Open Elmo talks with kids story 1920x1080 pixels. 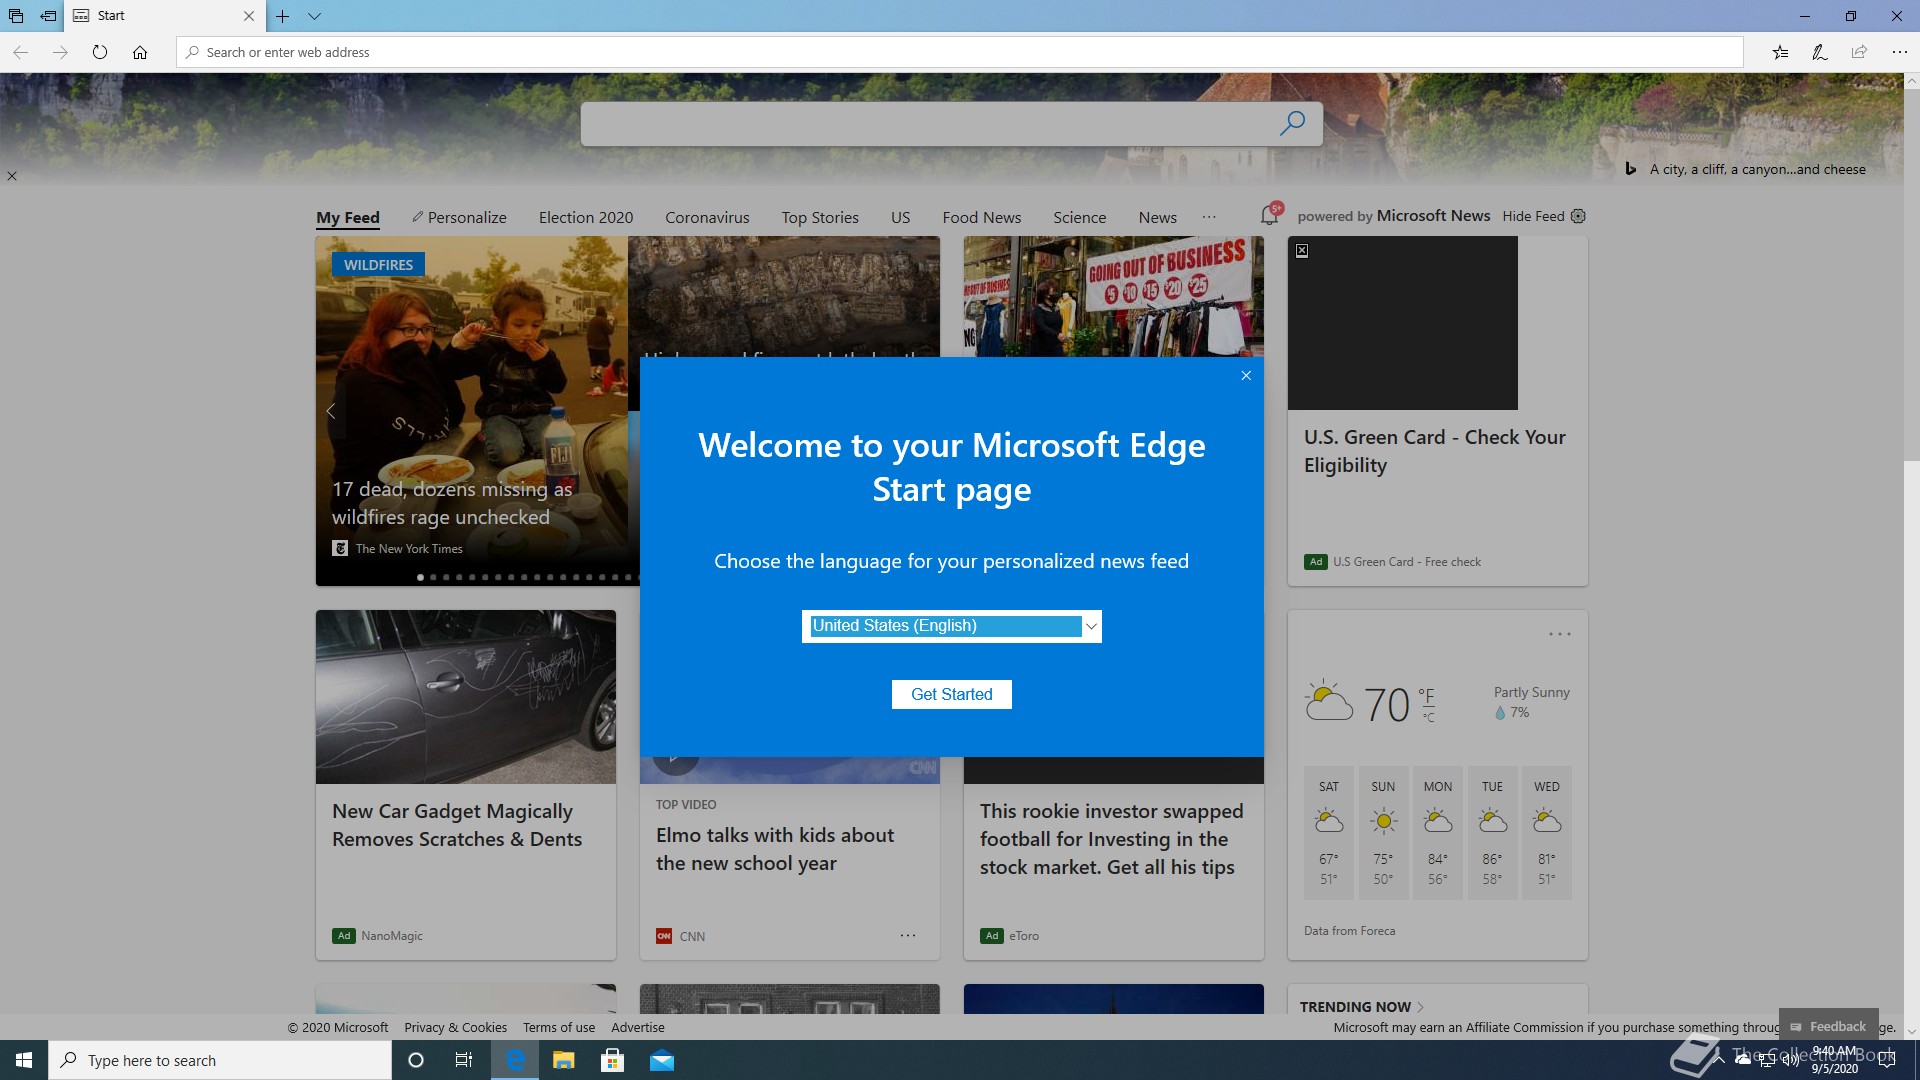[775, 849]
